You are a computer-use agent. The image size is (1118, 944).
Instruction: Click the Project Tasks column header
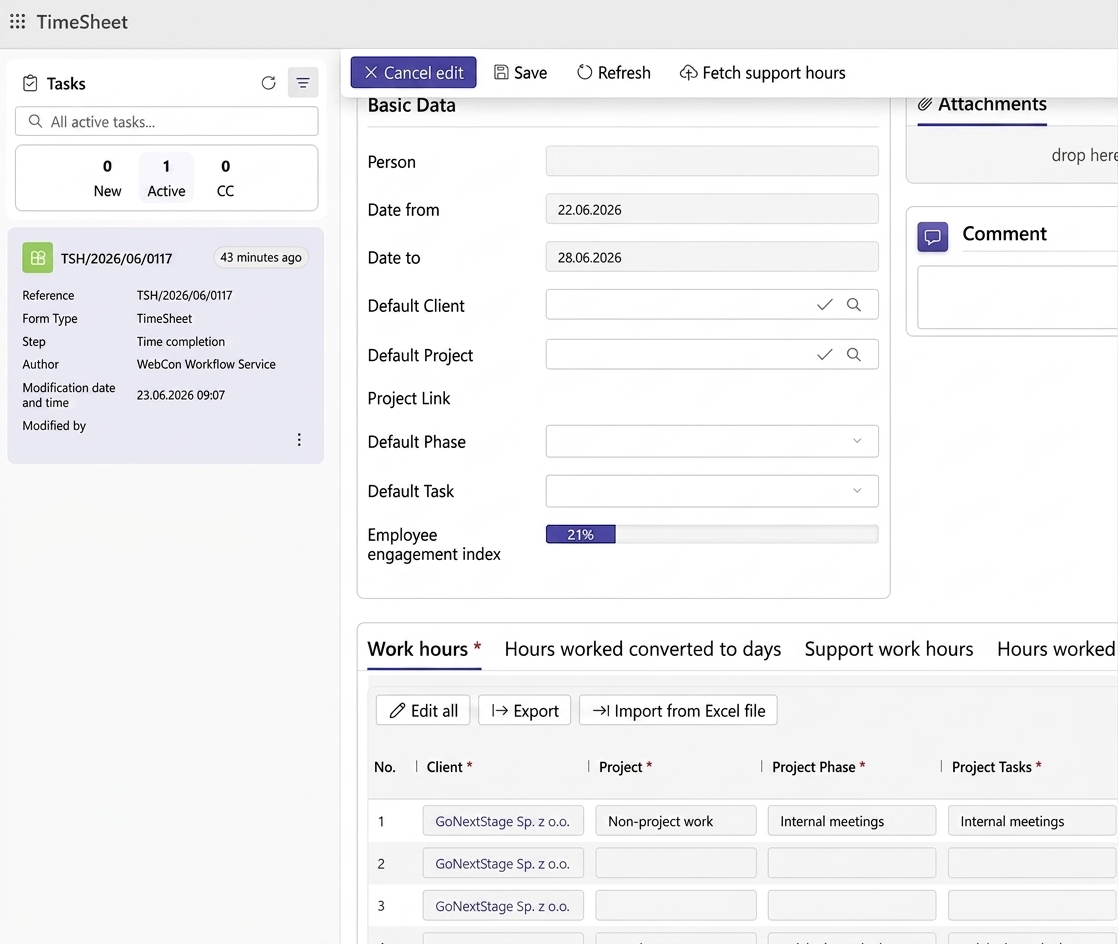(997, 767)
